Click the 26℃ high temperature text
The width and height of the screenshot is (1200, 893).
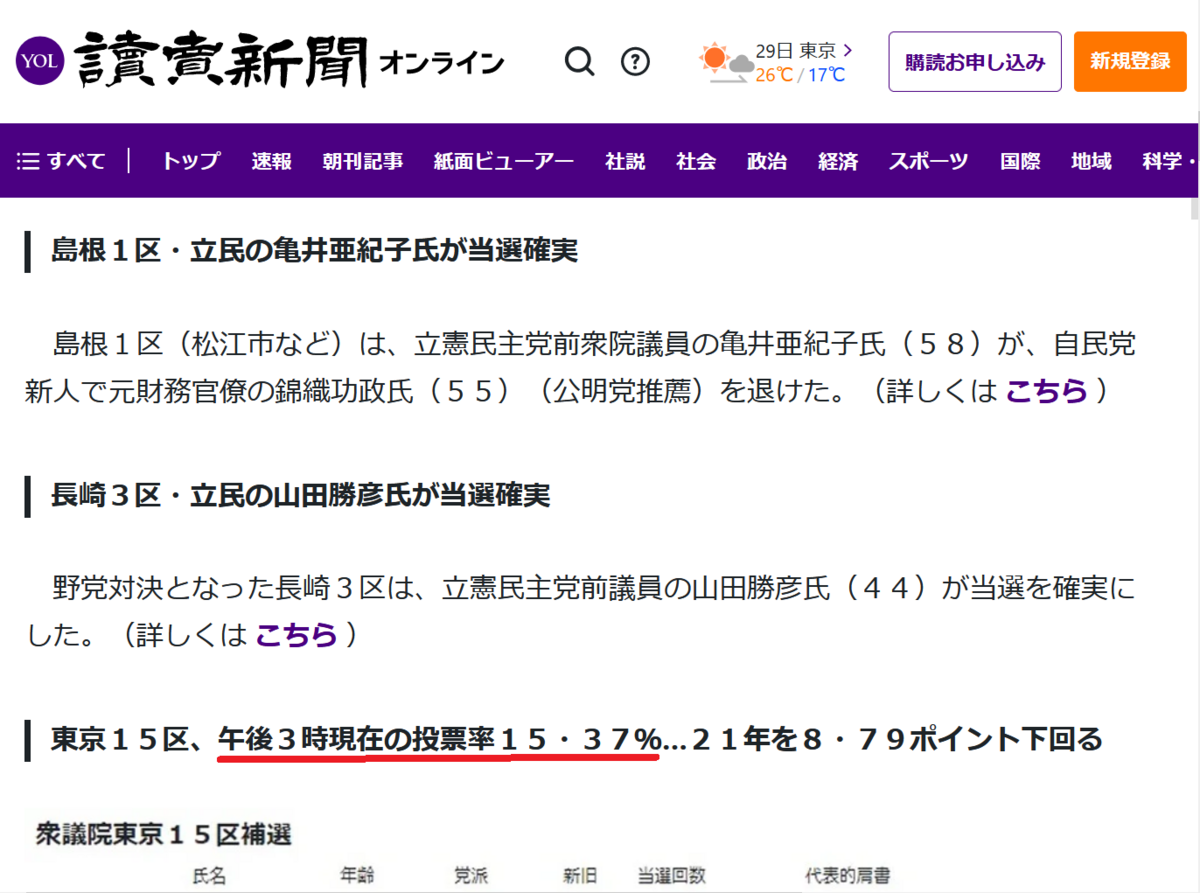click(x=774, y=75)
